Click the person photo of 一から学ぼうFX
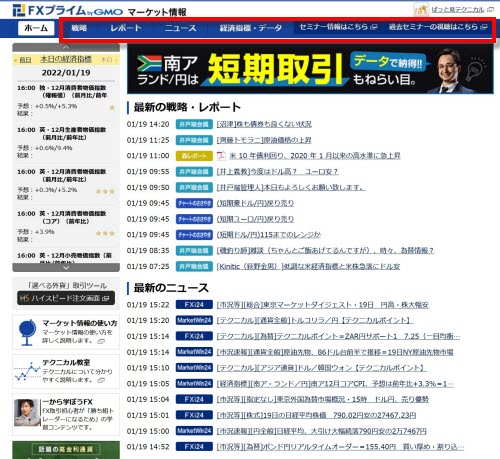500x459 pixels. coord(27,413)
